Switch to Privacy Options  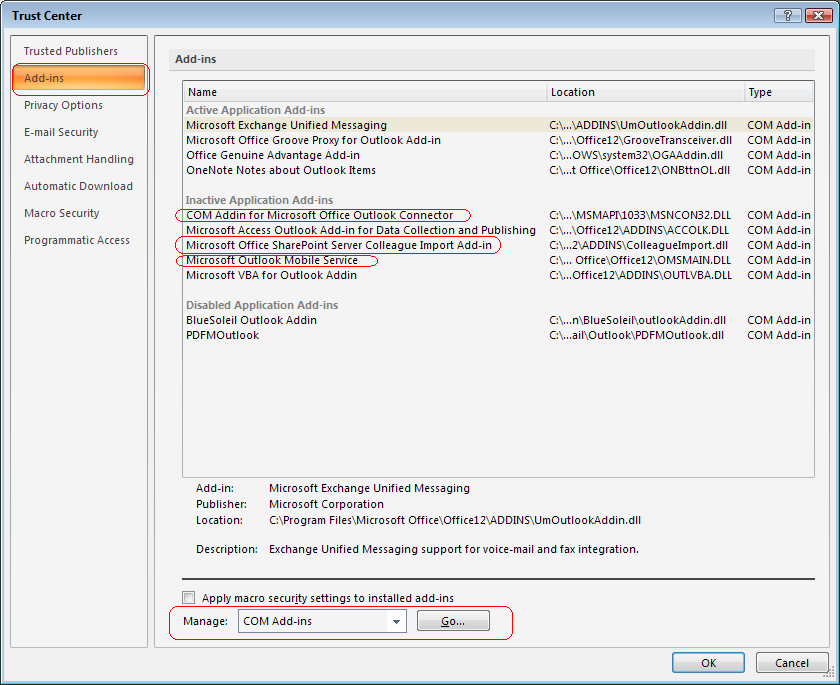tap(63, 105)
